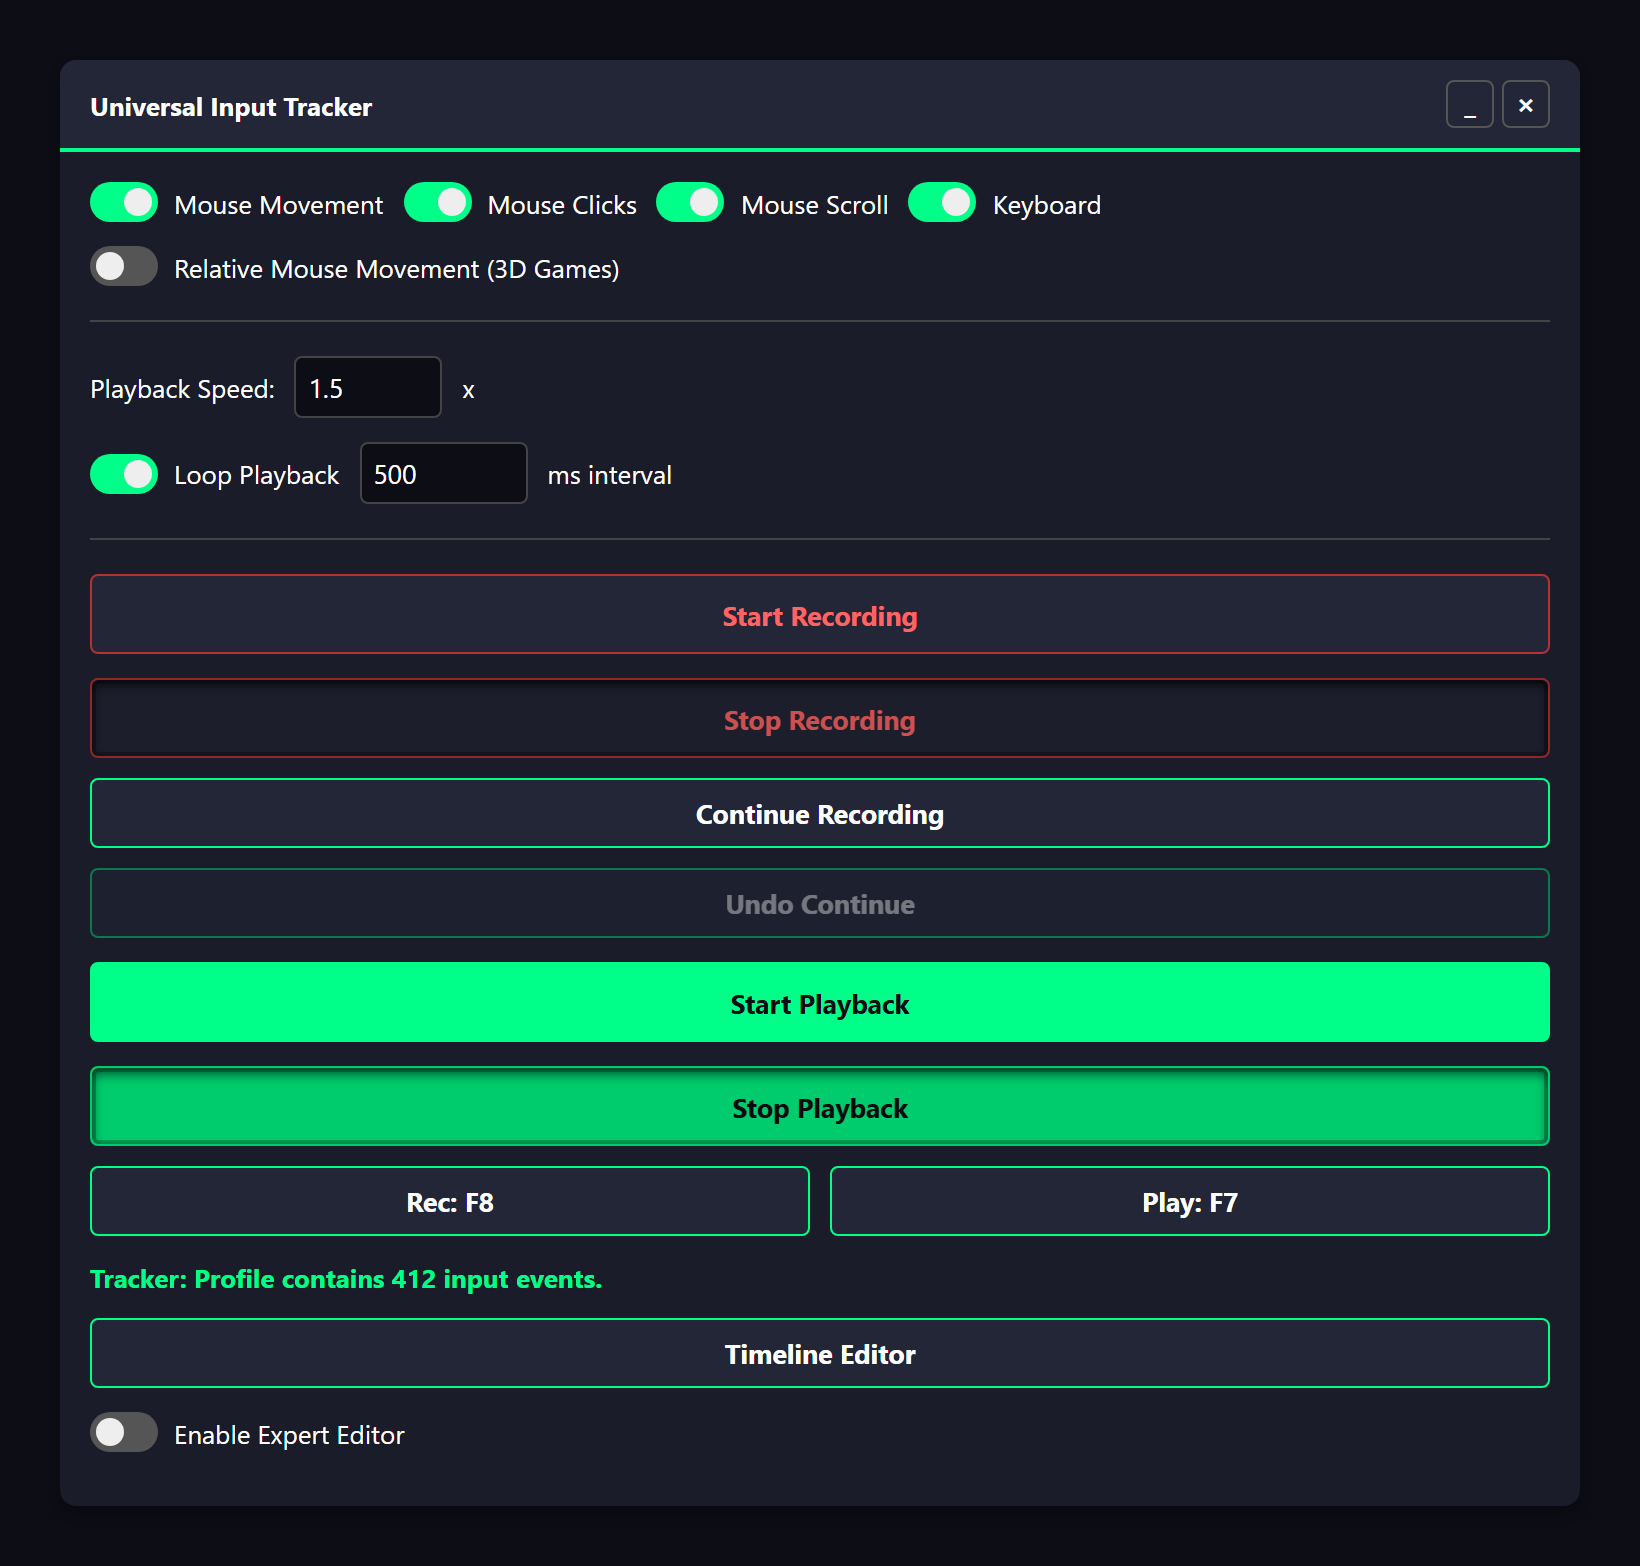Viewport: 1640px width, 1566px height.
Task: Click the Universal Input Tracker title
Action: [231, 107]
